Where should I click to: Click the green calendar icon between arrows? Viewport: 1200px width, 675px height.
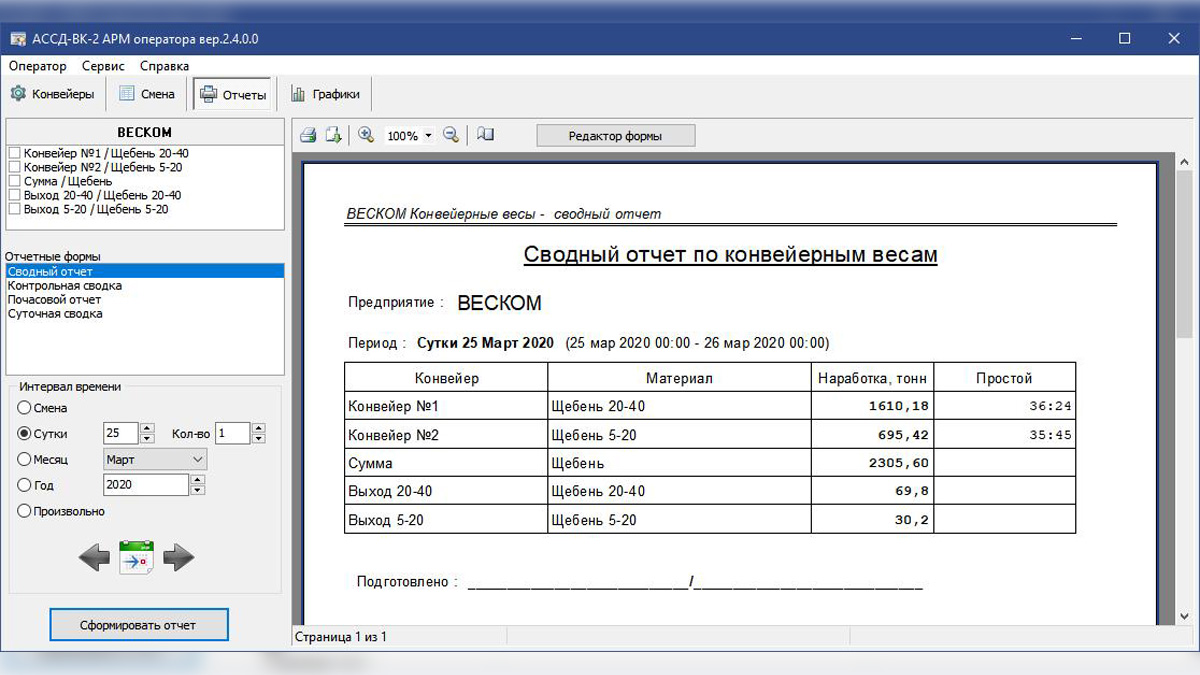point(136,557)
